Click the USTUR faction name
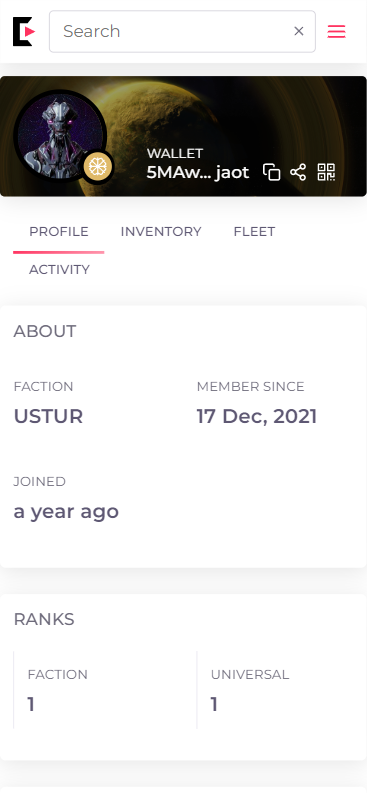This screenshot has height=793, width=367. point(48,416)
